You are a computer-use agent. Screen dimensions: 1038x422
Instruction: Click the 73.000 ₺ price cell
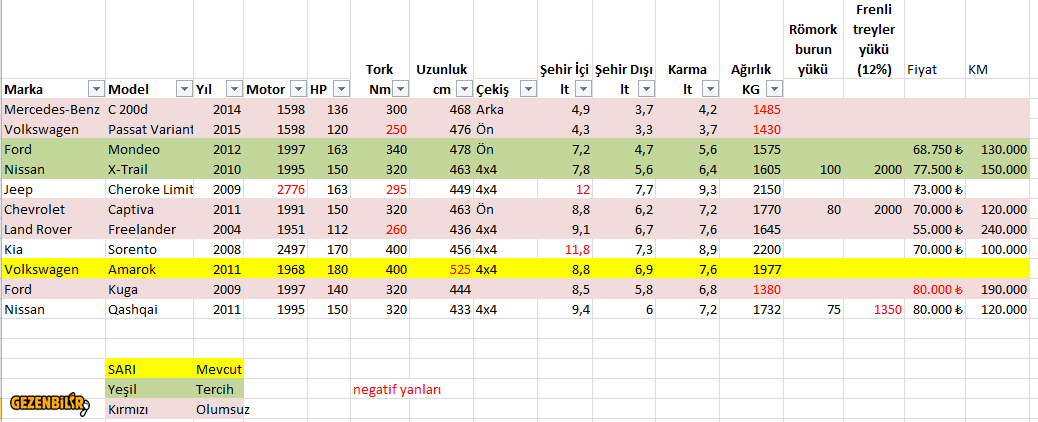point(936,190)
